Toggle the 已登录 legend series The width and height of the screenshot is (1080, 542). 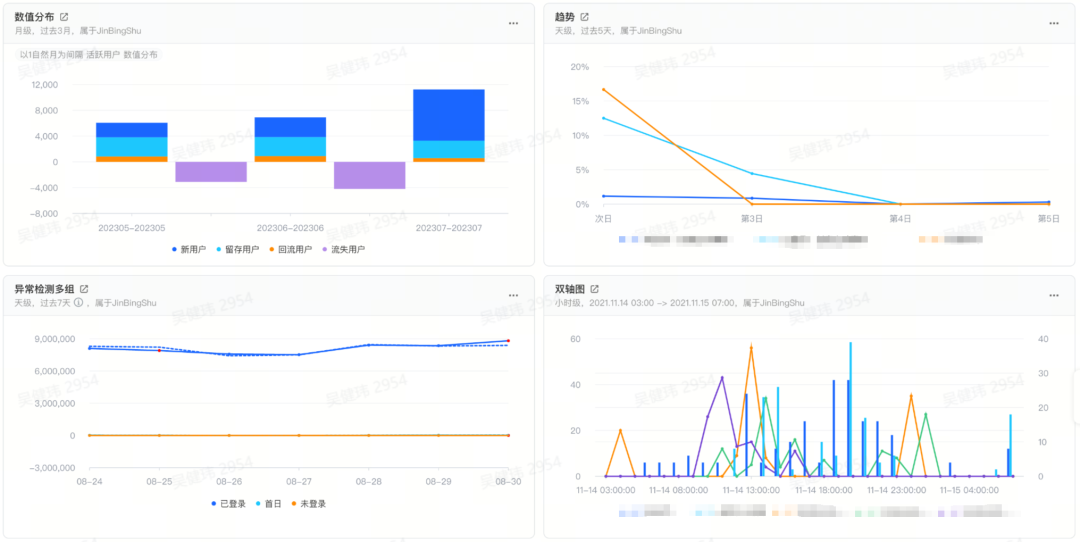click(x=228, y=504)
